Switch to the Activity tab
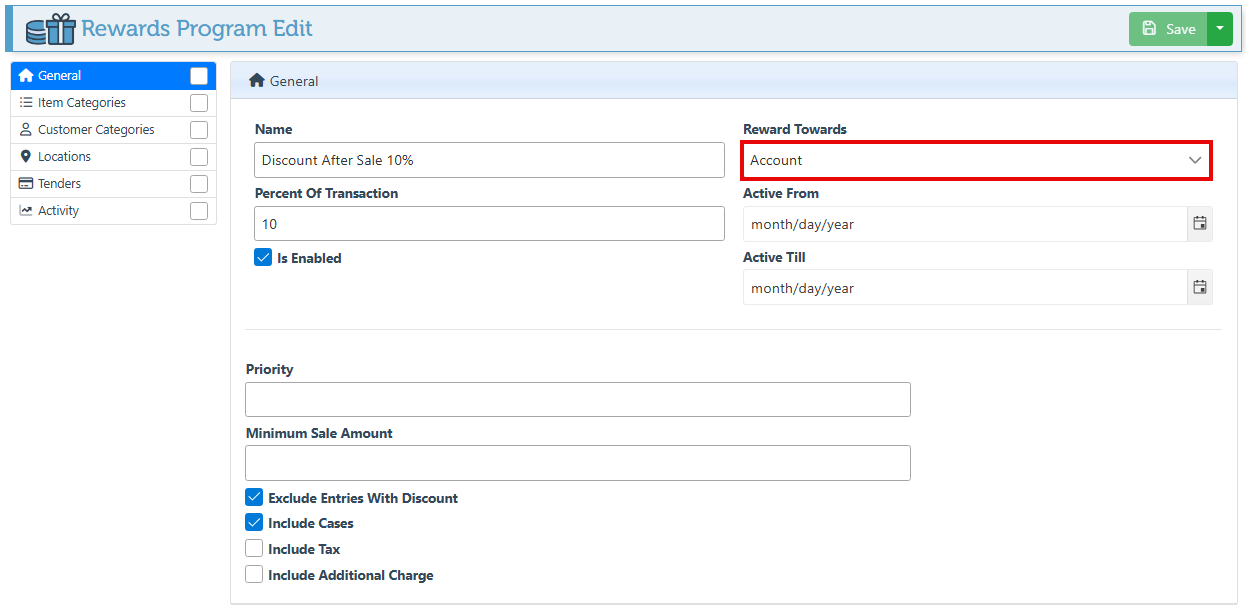Screen dimensions: 1246x608 (x=58, y=211)
